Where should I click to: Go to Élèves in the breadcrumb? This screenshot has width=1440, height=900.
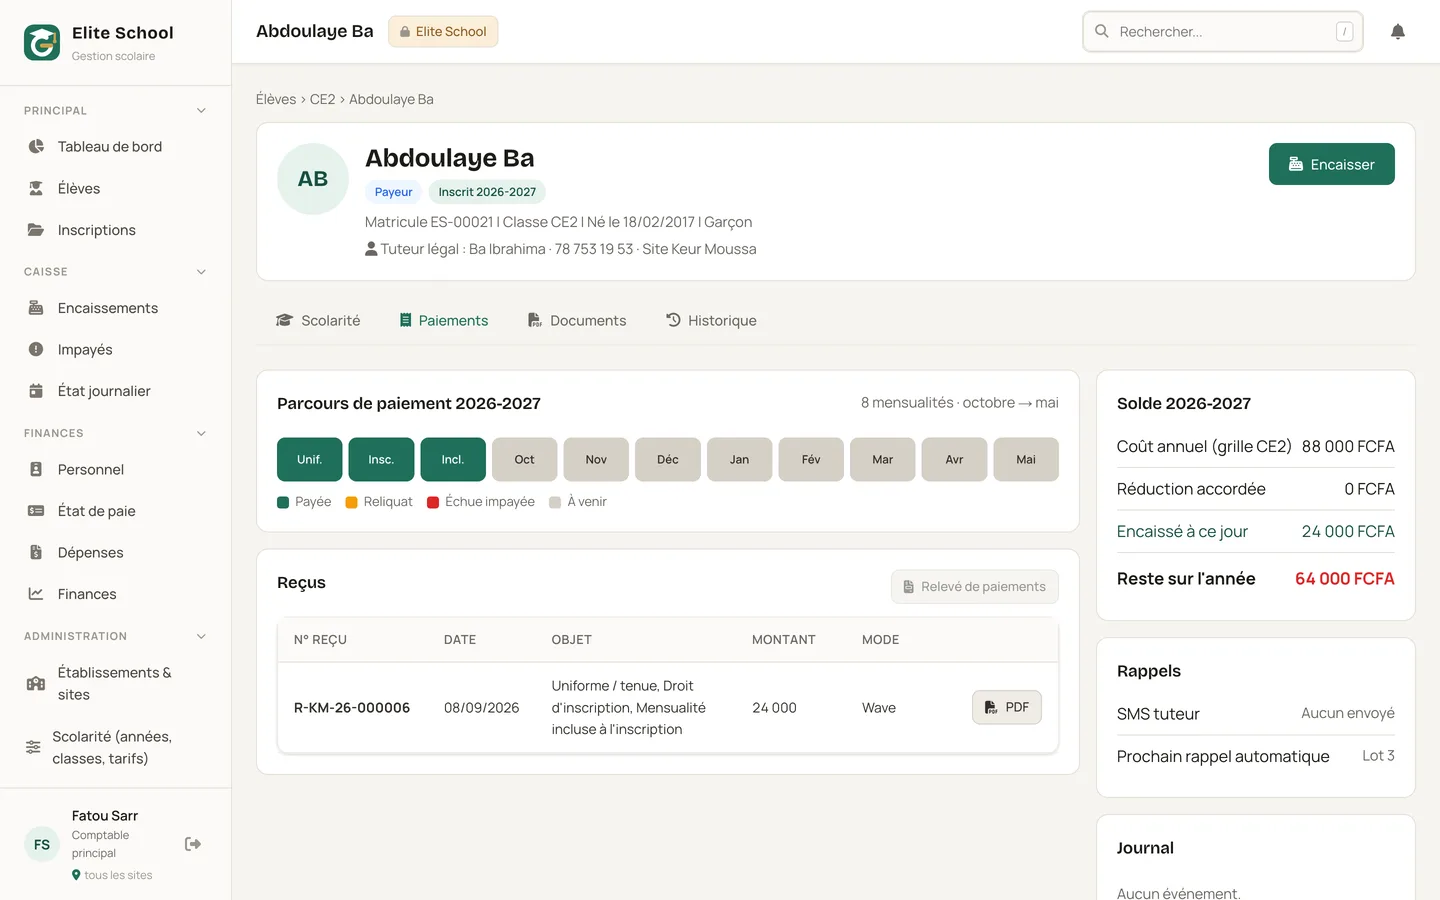point(276,99)
